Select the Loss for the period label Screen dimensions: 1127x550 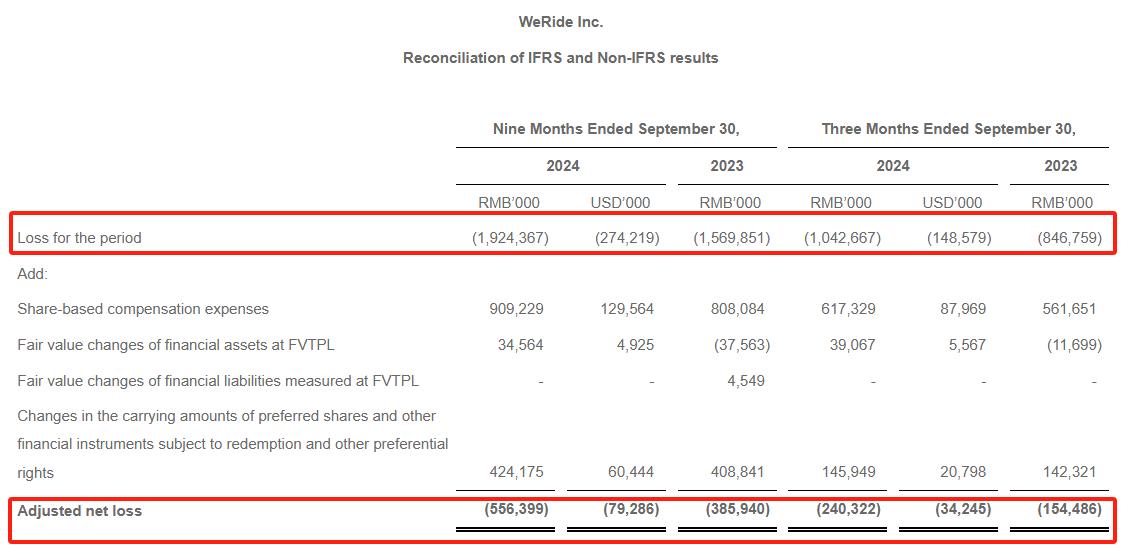[x=79, y=238]
